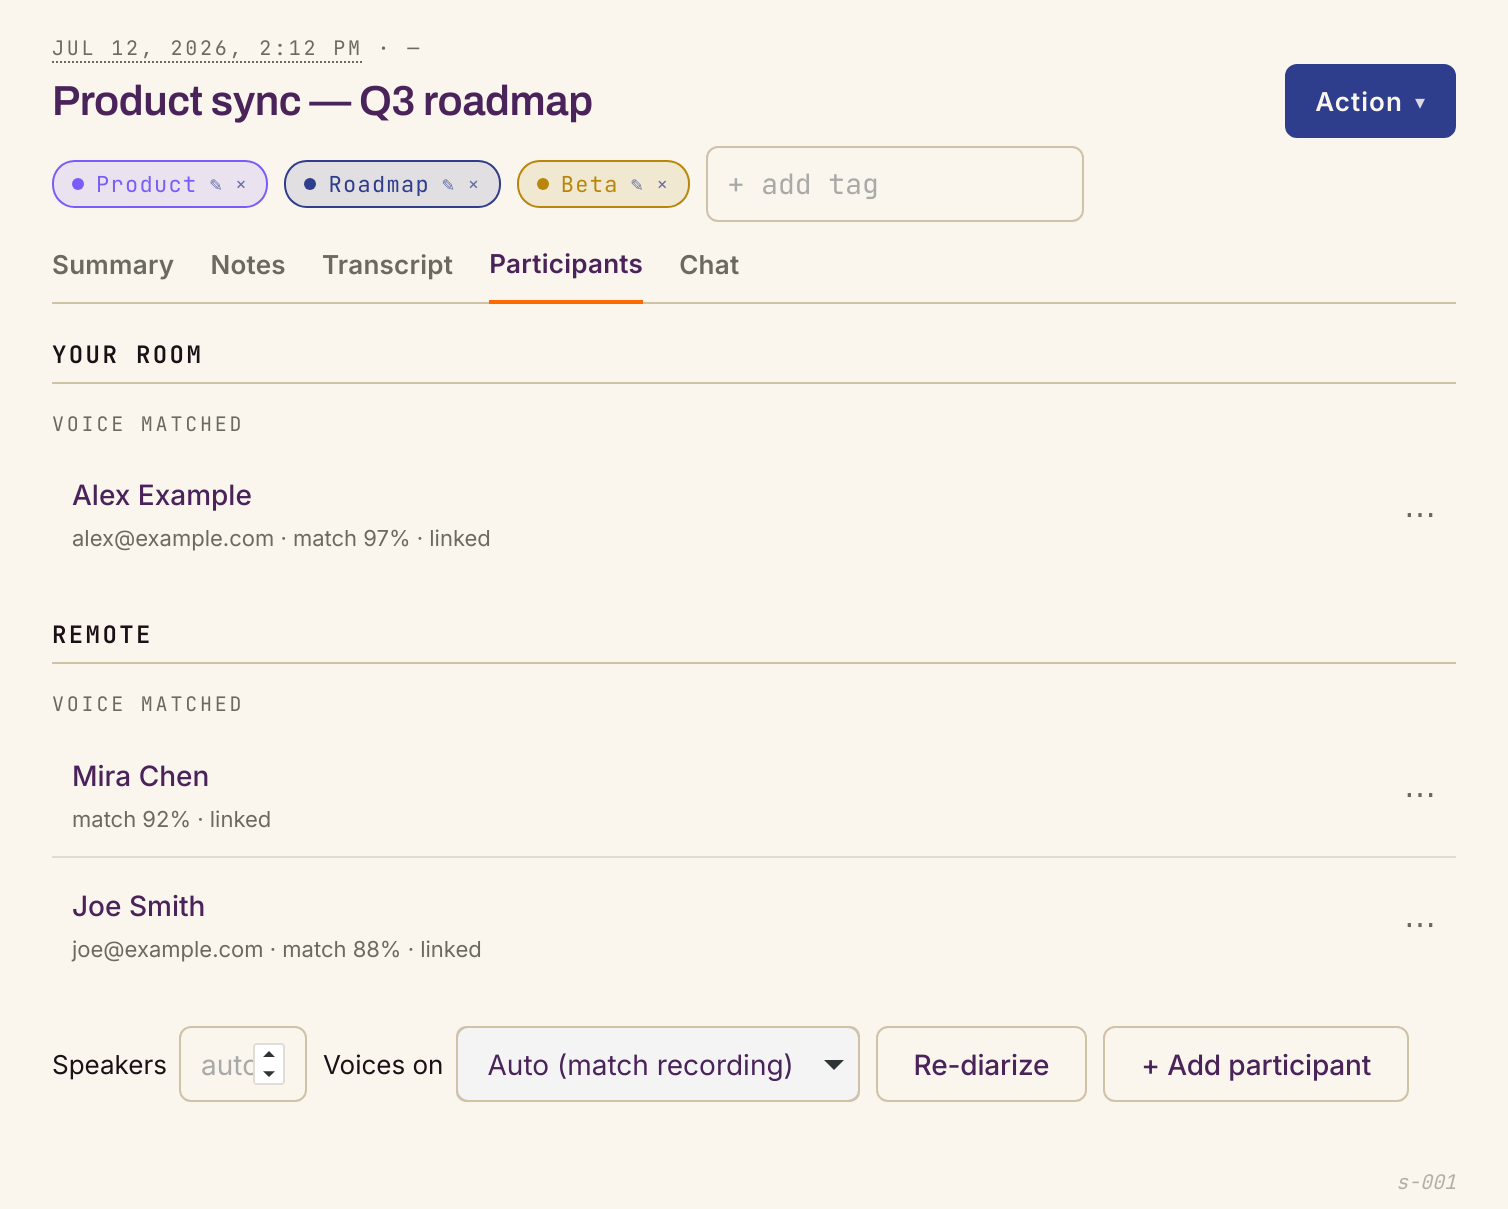Click the YOUR ROOM section heading

pos(127,355)
